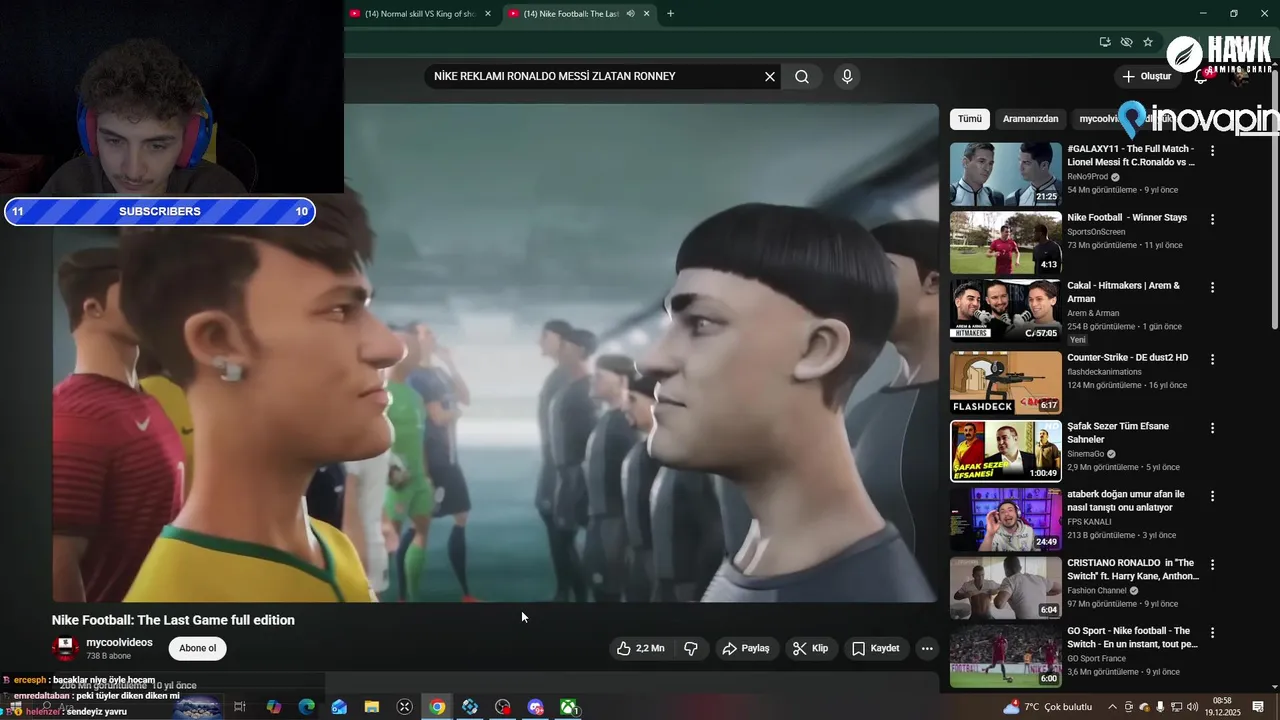
Task: Open Discord from the taskbar
Action: pyautogui.click(x=536, y=707)
